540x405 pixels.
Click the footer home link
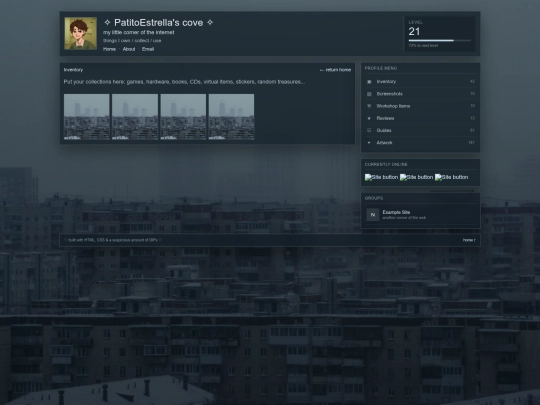[469, 240]
